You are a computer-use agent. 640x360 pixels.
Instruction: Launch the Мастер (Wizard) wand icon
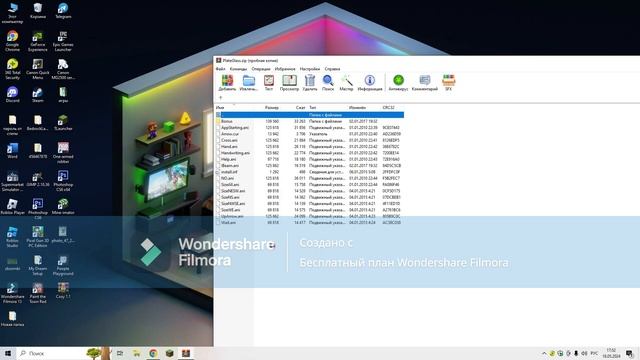click(346, 82)
